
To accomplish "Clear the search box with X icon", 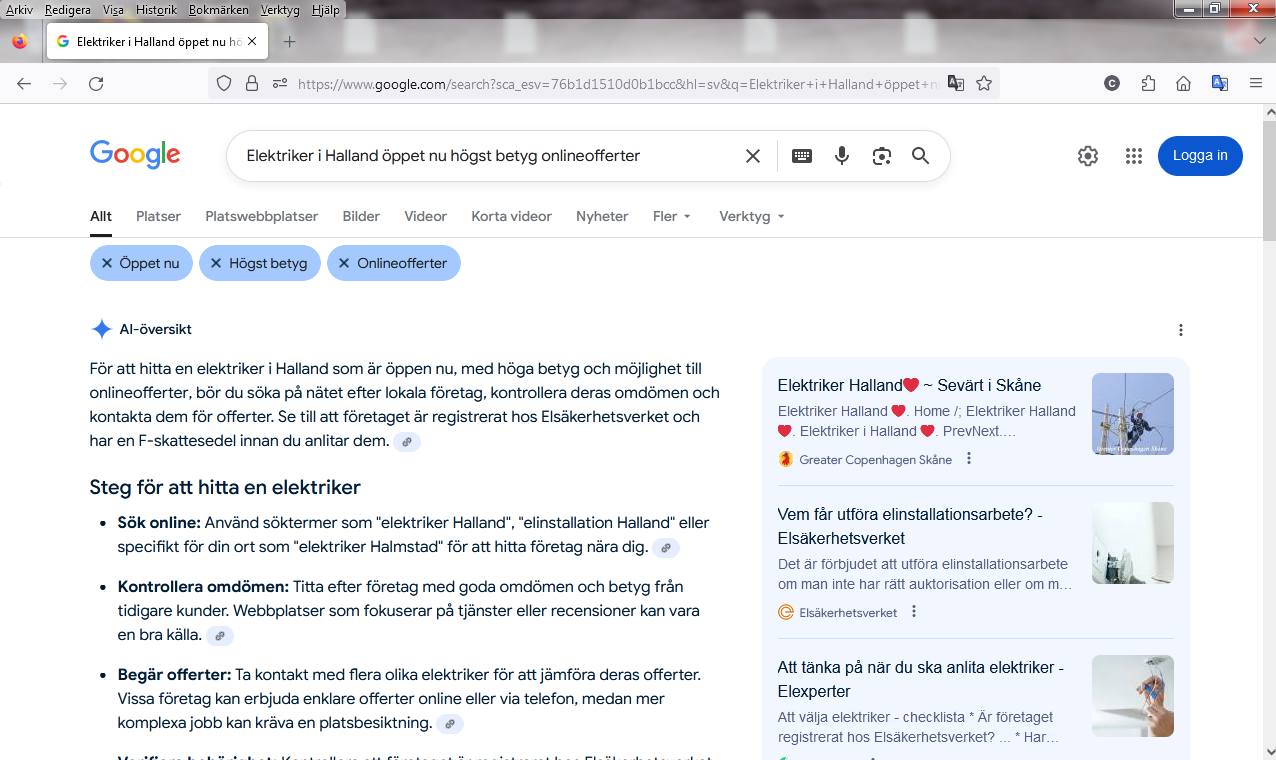I will pos(753,156).
